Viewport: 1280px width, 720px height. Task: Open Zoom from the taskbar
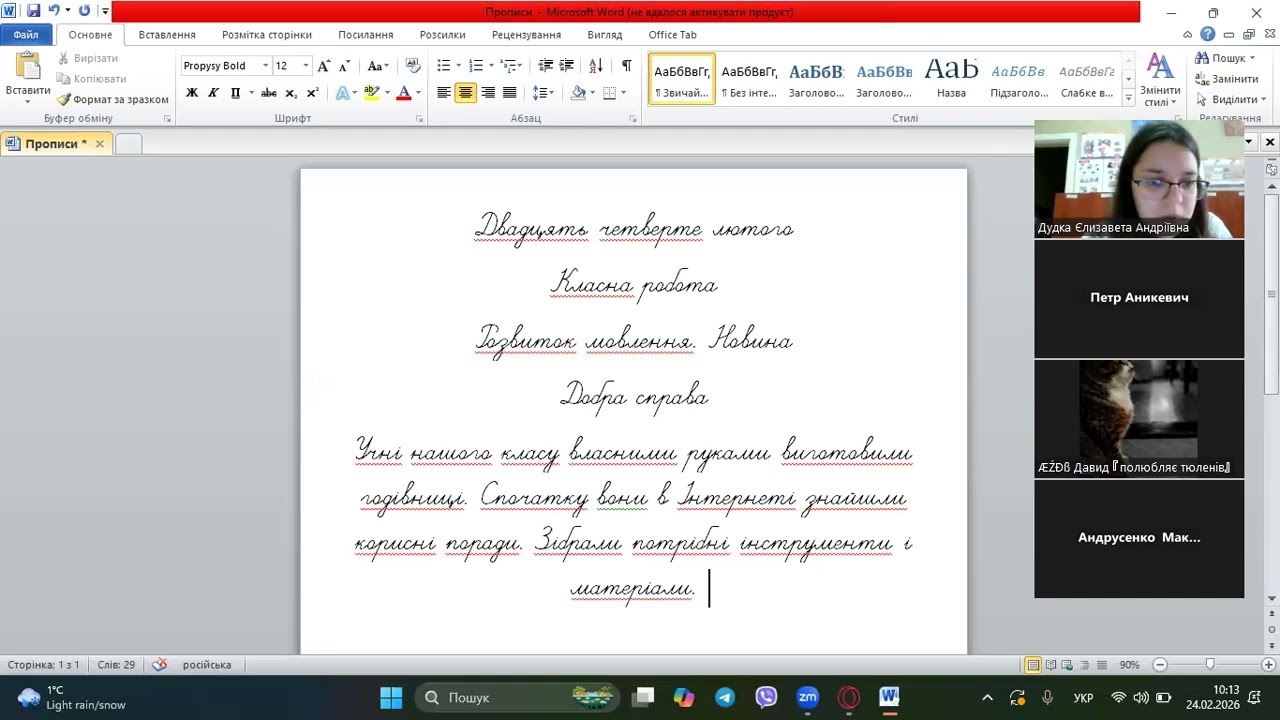click(x=807, y=697)
